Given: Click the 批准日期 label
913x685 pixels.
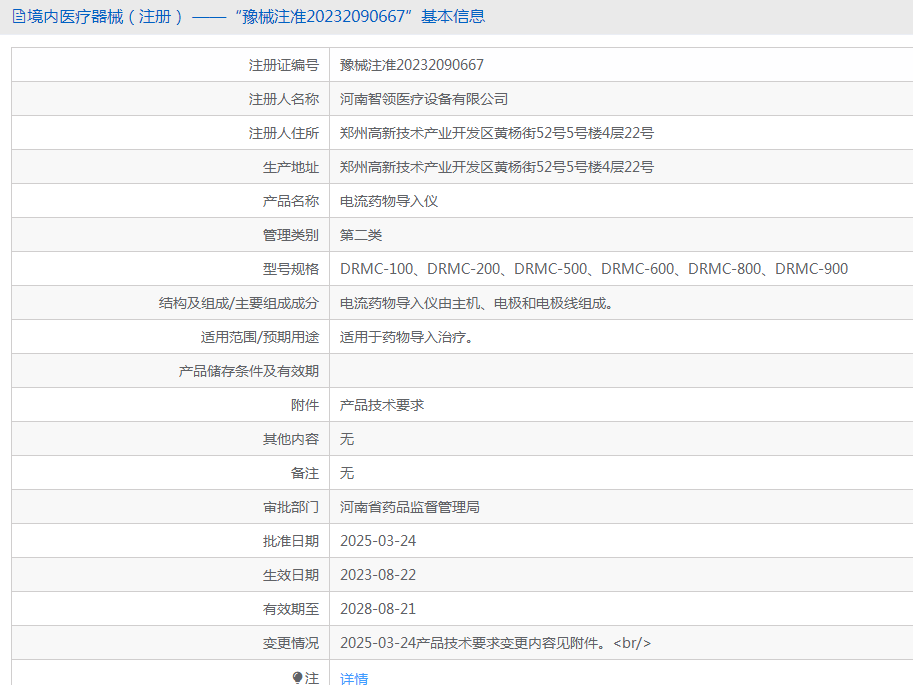Looking at the screenshot, I should click(x=291, y=541).
